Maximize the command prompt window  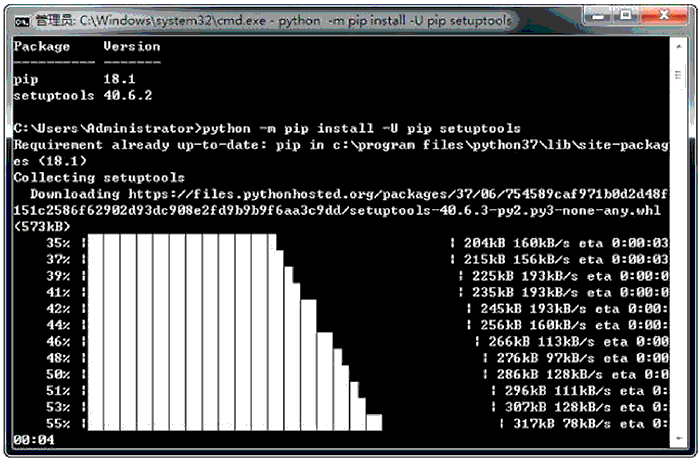pyautogui.click(x=626, y=17)
